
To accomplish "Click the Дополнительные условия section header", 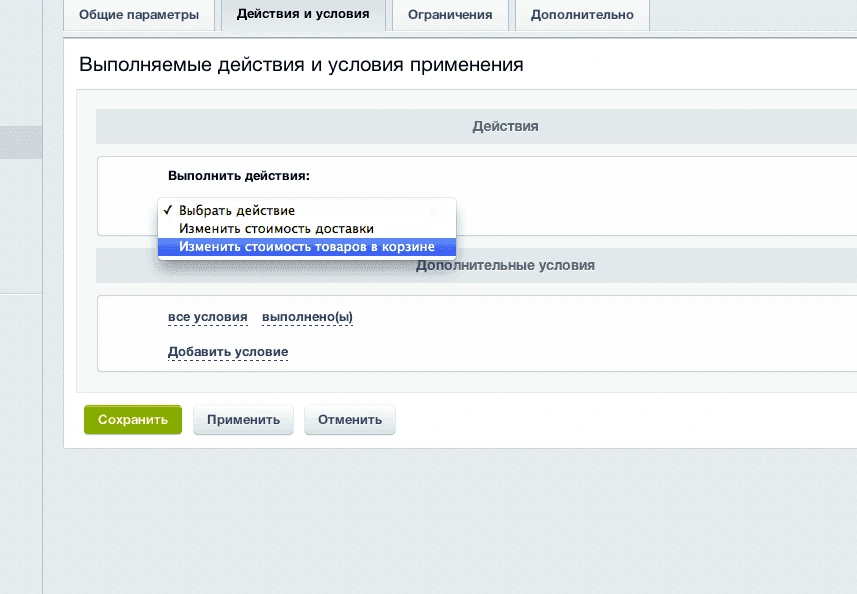I will tap(505, 266).
